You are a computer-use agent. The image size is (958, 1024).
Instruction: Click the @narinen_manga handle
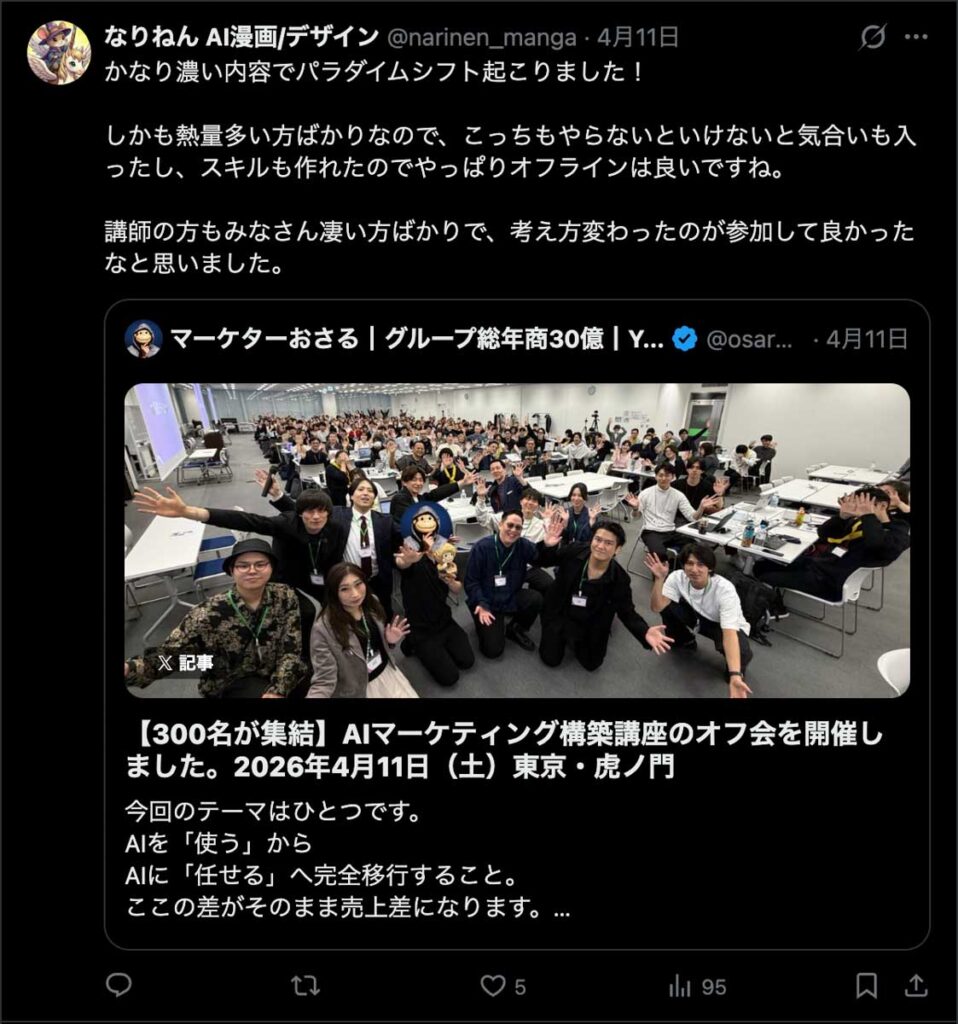pyautogui.click(x=482, y=38)
